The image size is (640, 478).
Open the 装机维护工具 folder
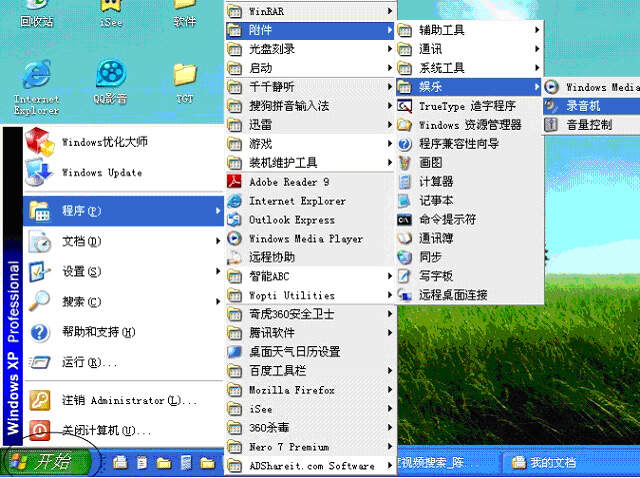pyautogui.click(x=310, y=163)
